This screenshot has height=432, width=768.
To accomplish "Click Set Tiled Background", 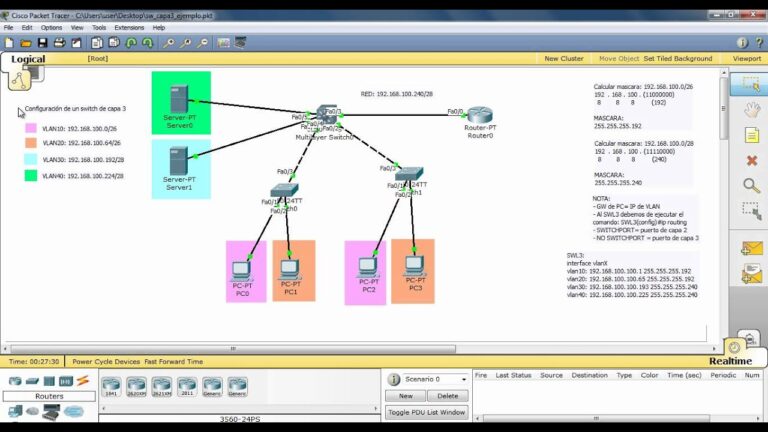I will (x=678, y=59).
